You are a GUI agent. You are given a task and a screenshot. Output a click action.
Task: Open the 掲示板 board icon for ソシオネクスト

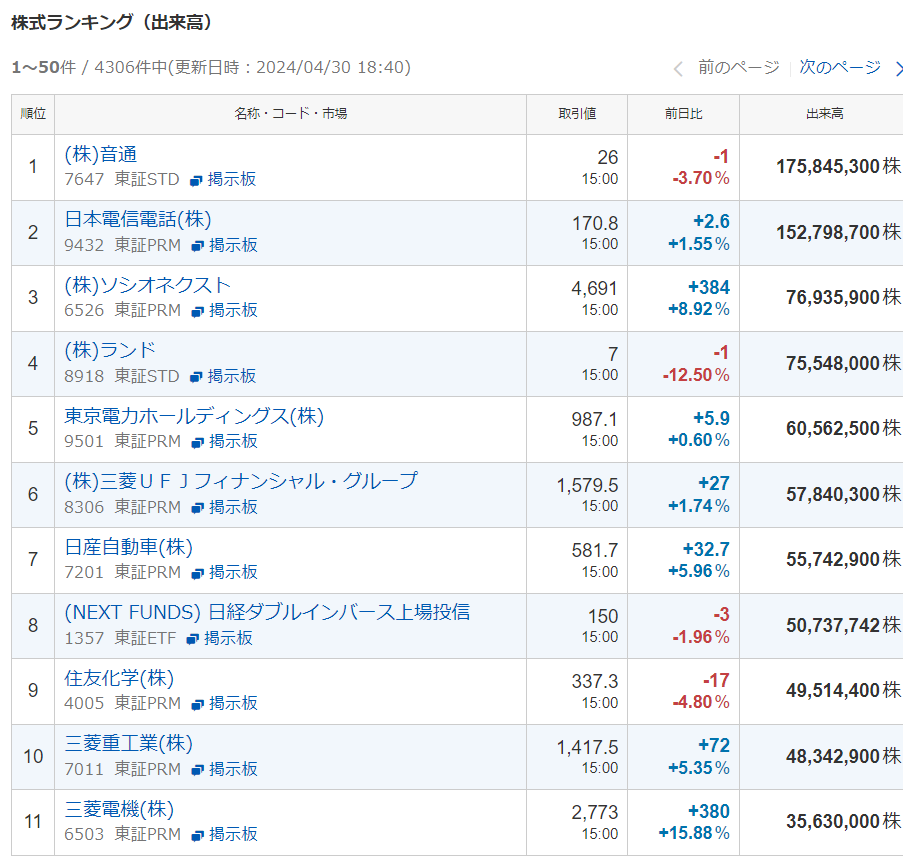(198, 311)
